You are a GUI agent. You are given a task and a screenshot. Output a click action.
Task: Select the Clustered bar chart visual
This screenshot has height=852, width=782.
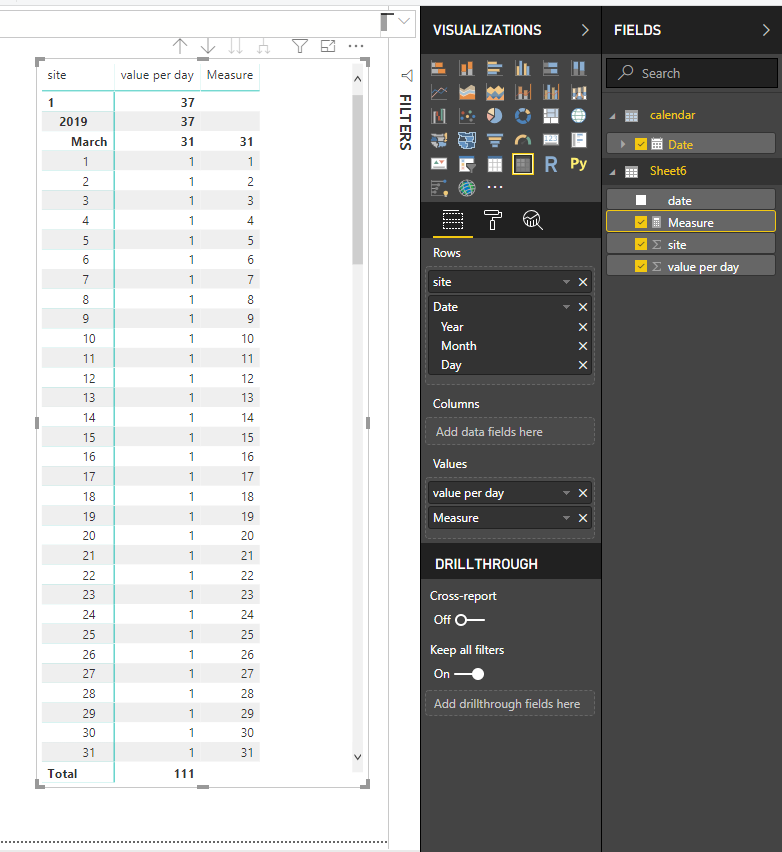(x=495, y=68)
